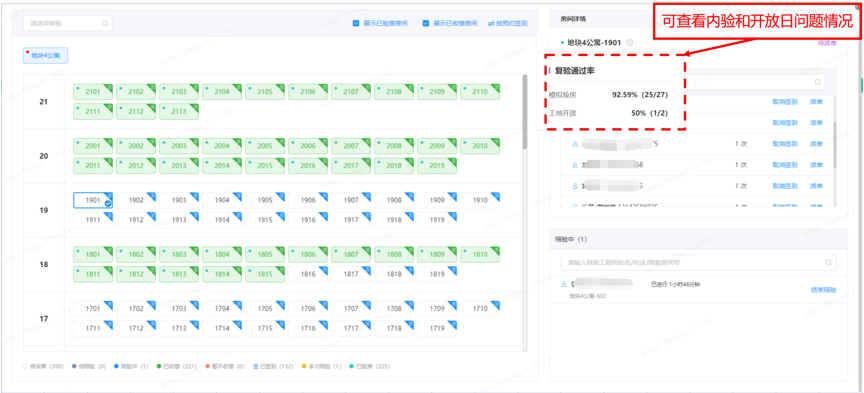Select room 1701
The image size is (864, 393).
(x=93, y=309)
